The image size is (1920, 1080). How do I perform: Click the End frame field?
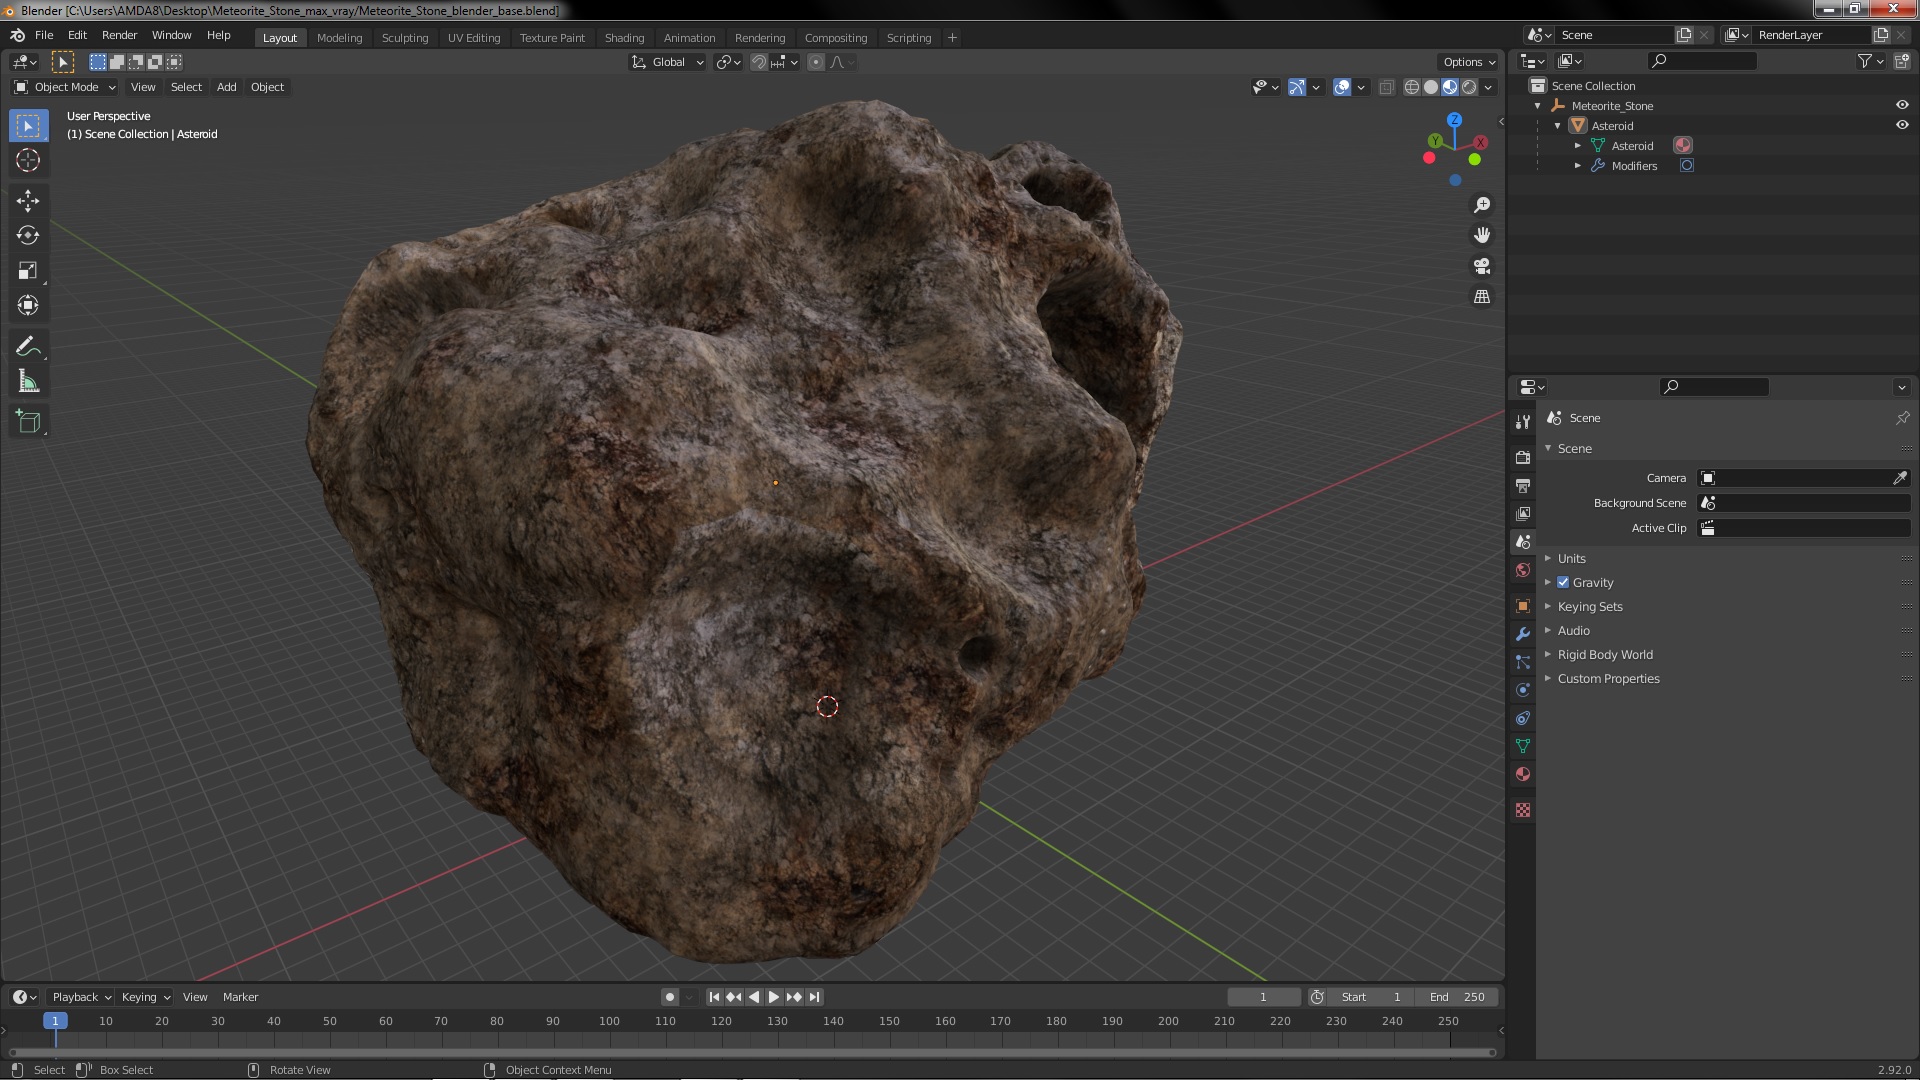coord(1457,997)
